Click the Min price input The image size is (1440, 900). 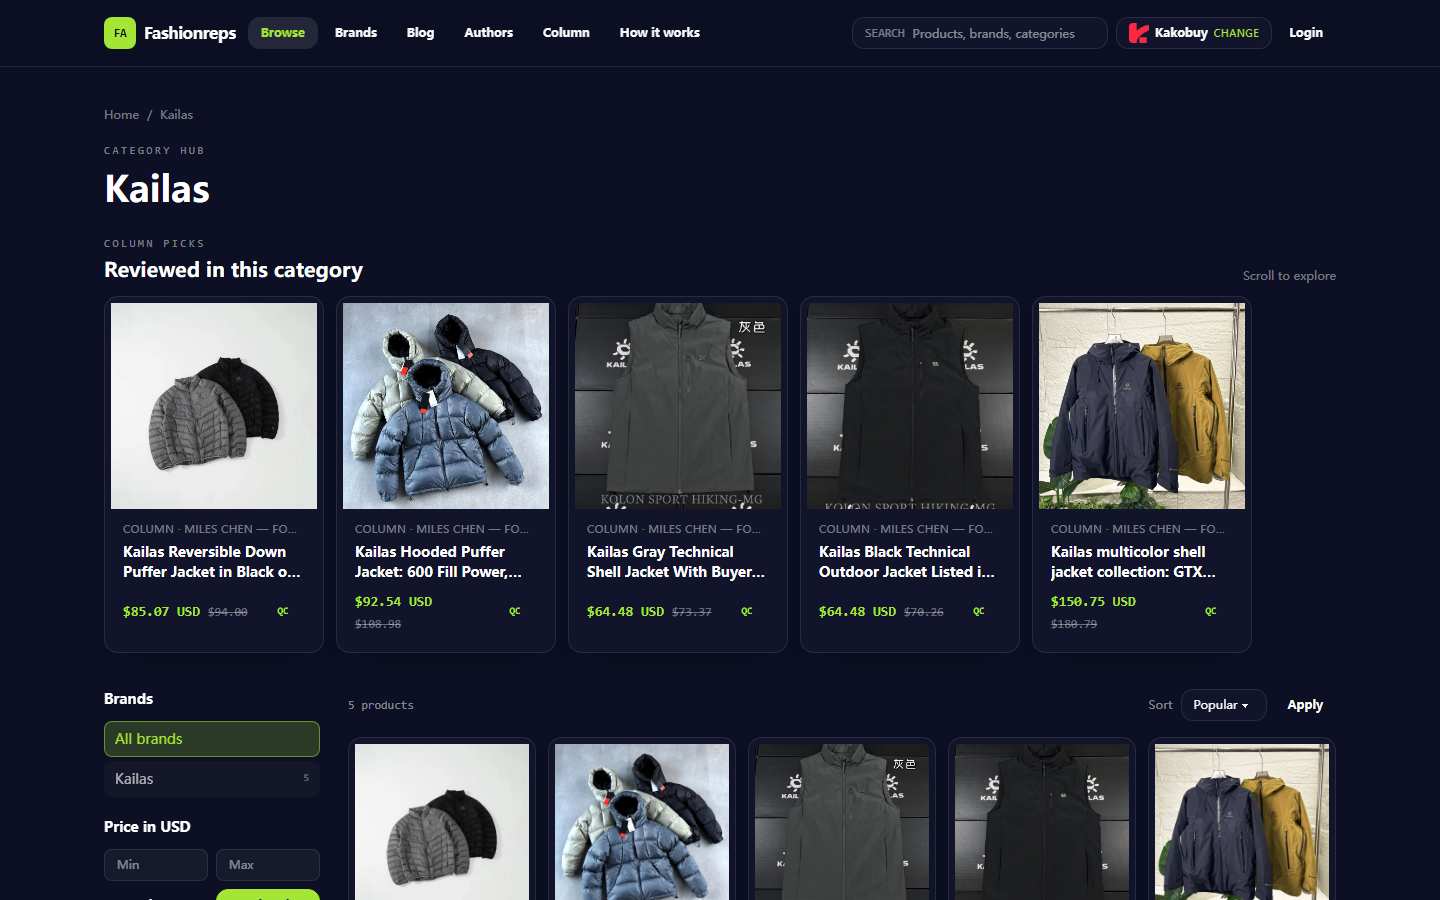tap(156, 865)
